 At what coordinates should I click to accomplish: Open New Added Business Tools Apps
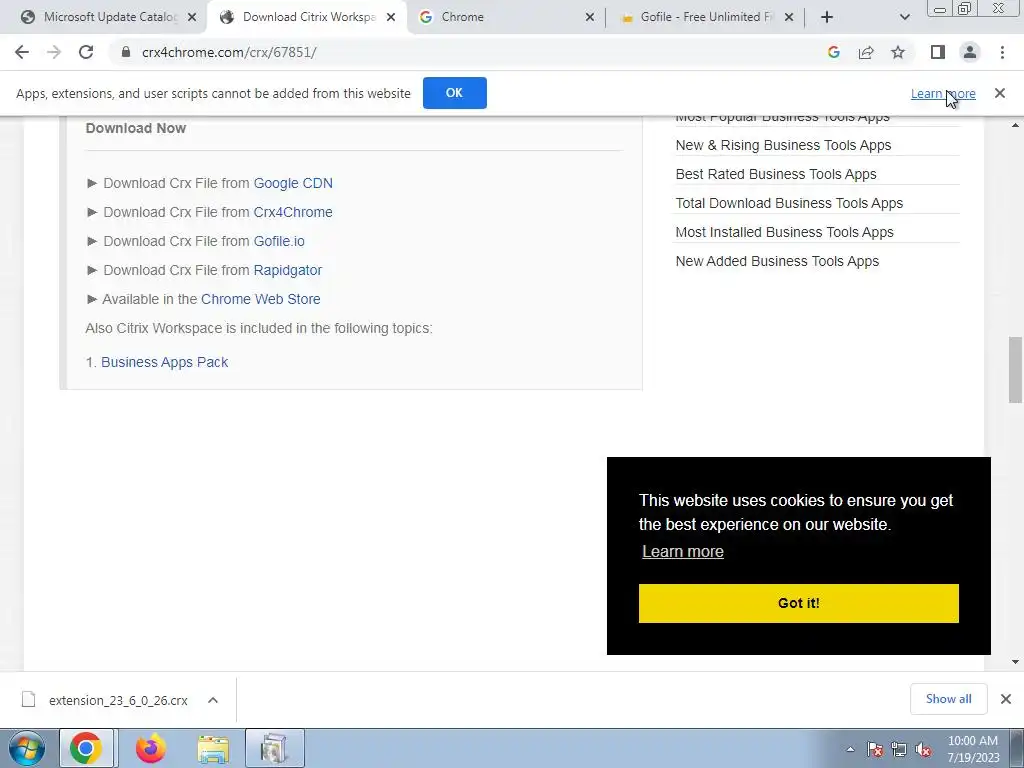777,261
